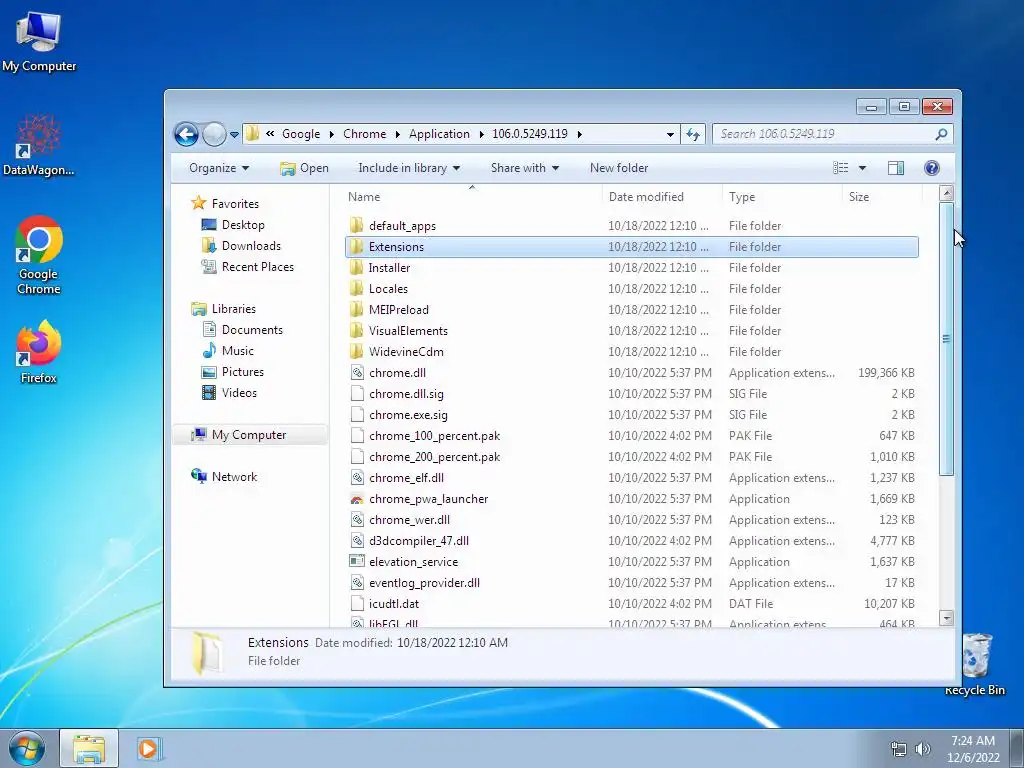Open the address bar history dropdown
The width and height of the screenshot is (1024, 768).
tap(670, 135)
